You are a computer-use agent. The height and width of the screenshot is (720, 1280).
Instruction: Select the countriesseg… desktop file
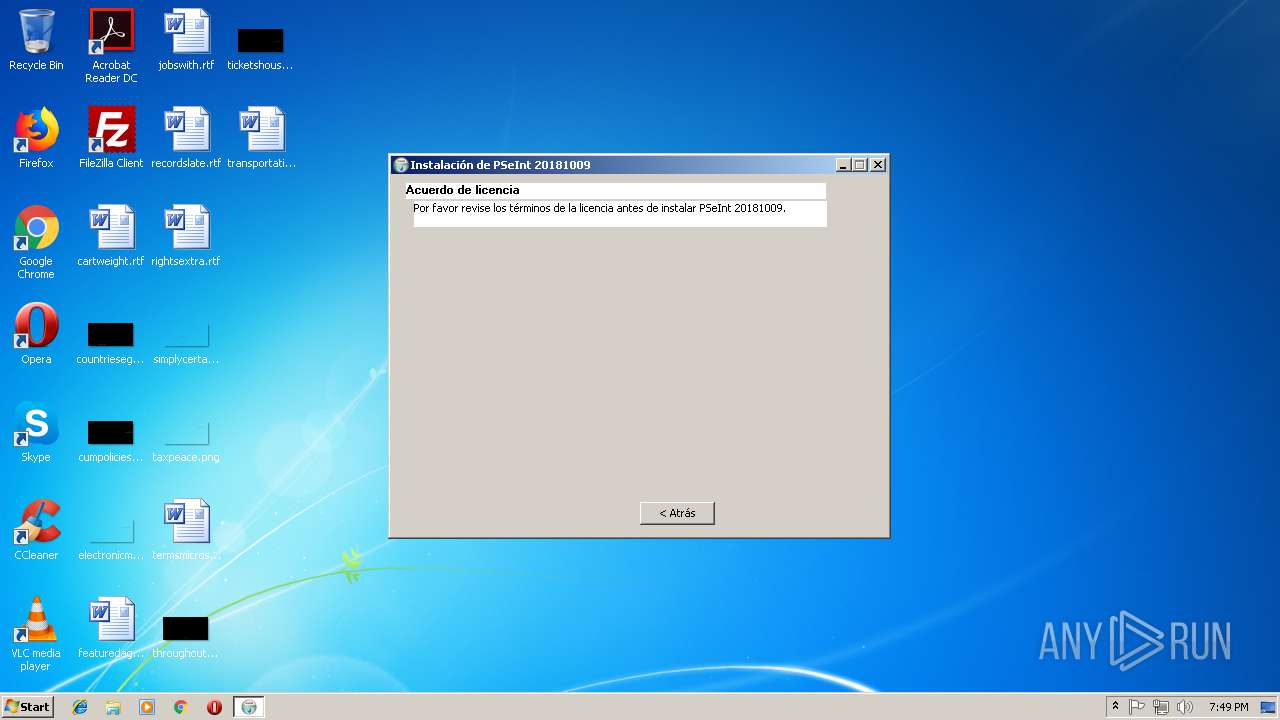point(110,342)
